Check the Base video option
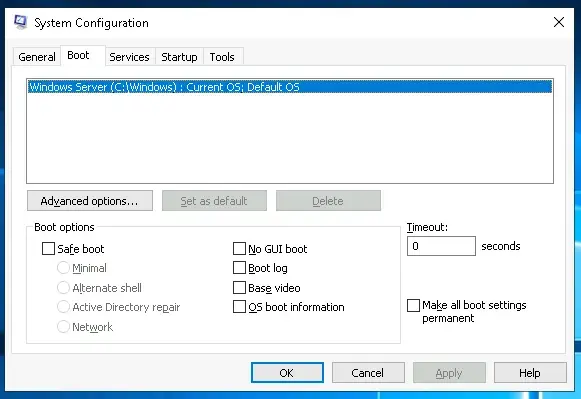 pos(239,288)
